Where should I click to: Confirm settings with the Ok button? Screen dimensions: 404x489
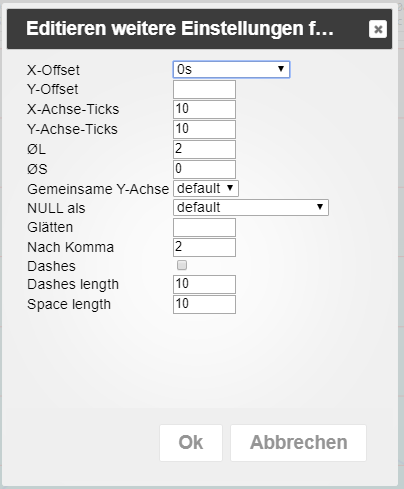191,443
